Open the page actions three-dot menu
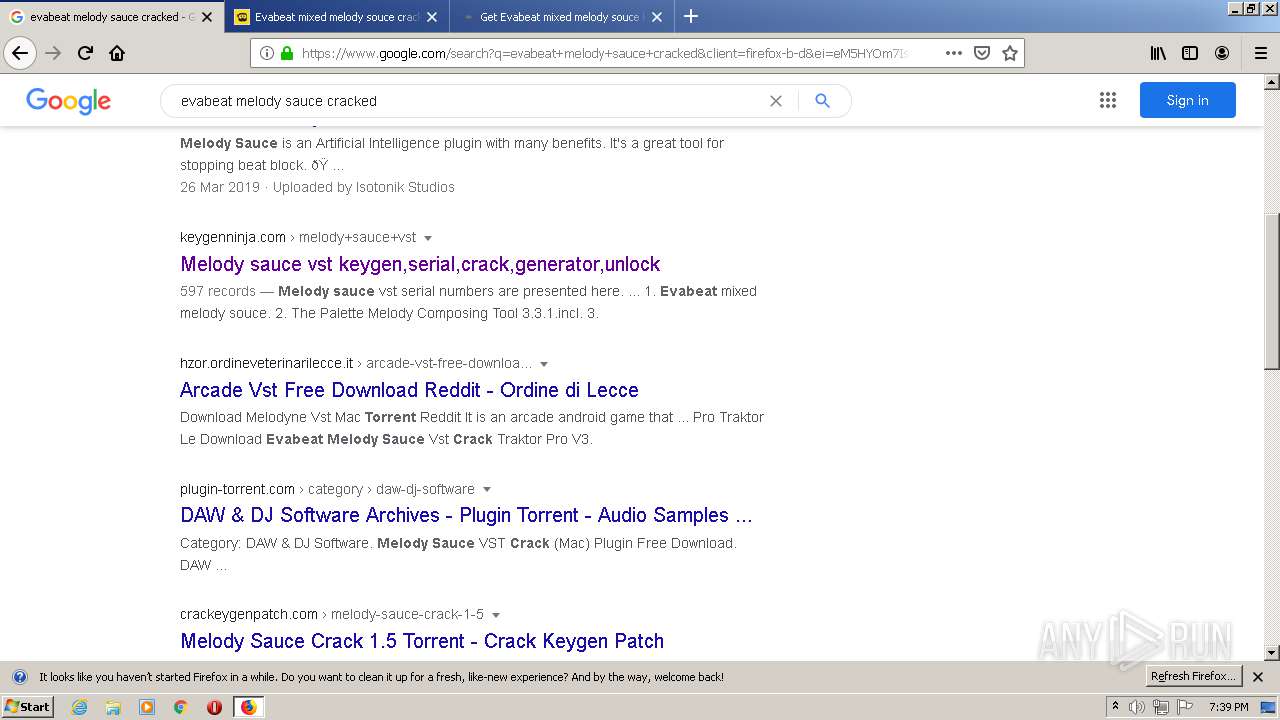This screenshot has width=1280, height=720. click(954, 53)
